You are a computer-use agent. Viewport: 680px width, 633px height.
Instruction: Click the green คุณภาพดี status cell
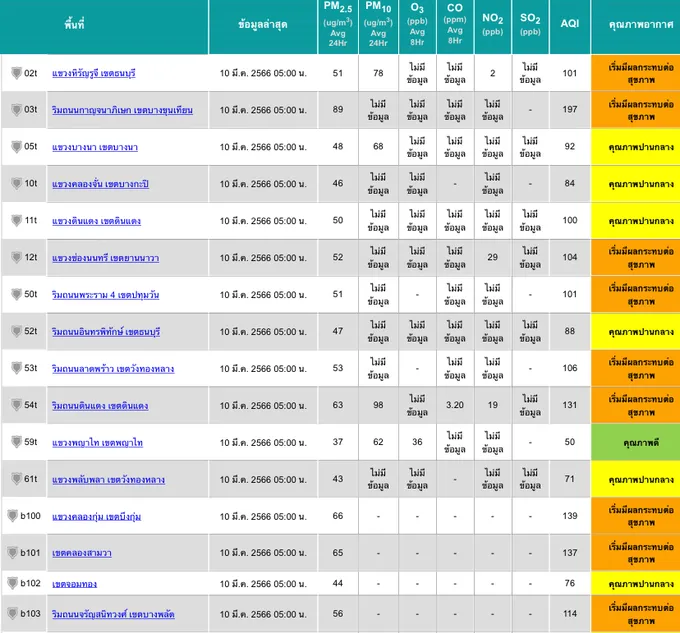click(635, 442)
